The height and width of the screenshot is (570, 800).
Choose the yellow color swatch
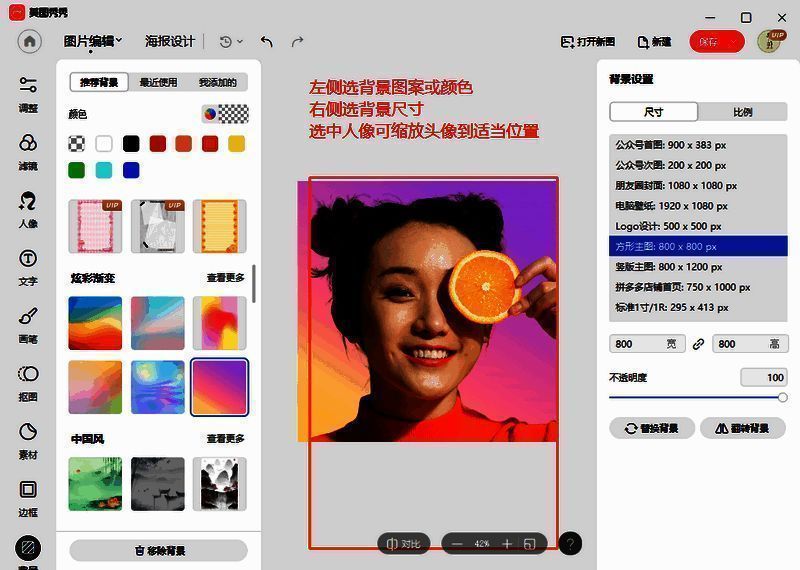236,143
